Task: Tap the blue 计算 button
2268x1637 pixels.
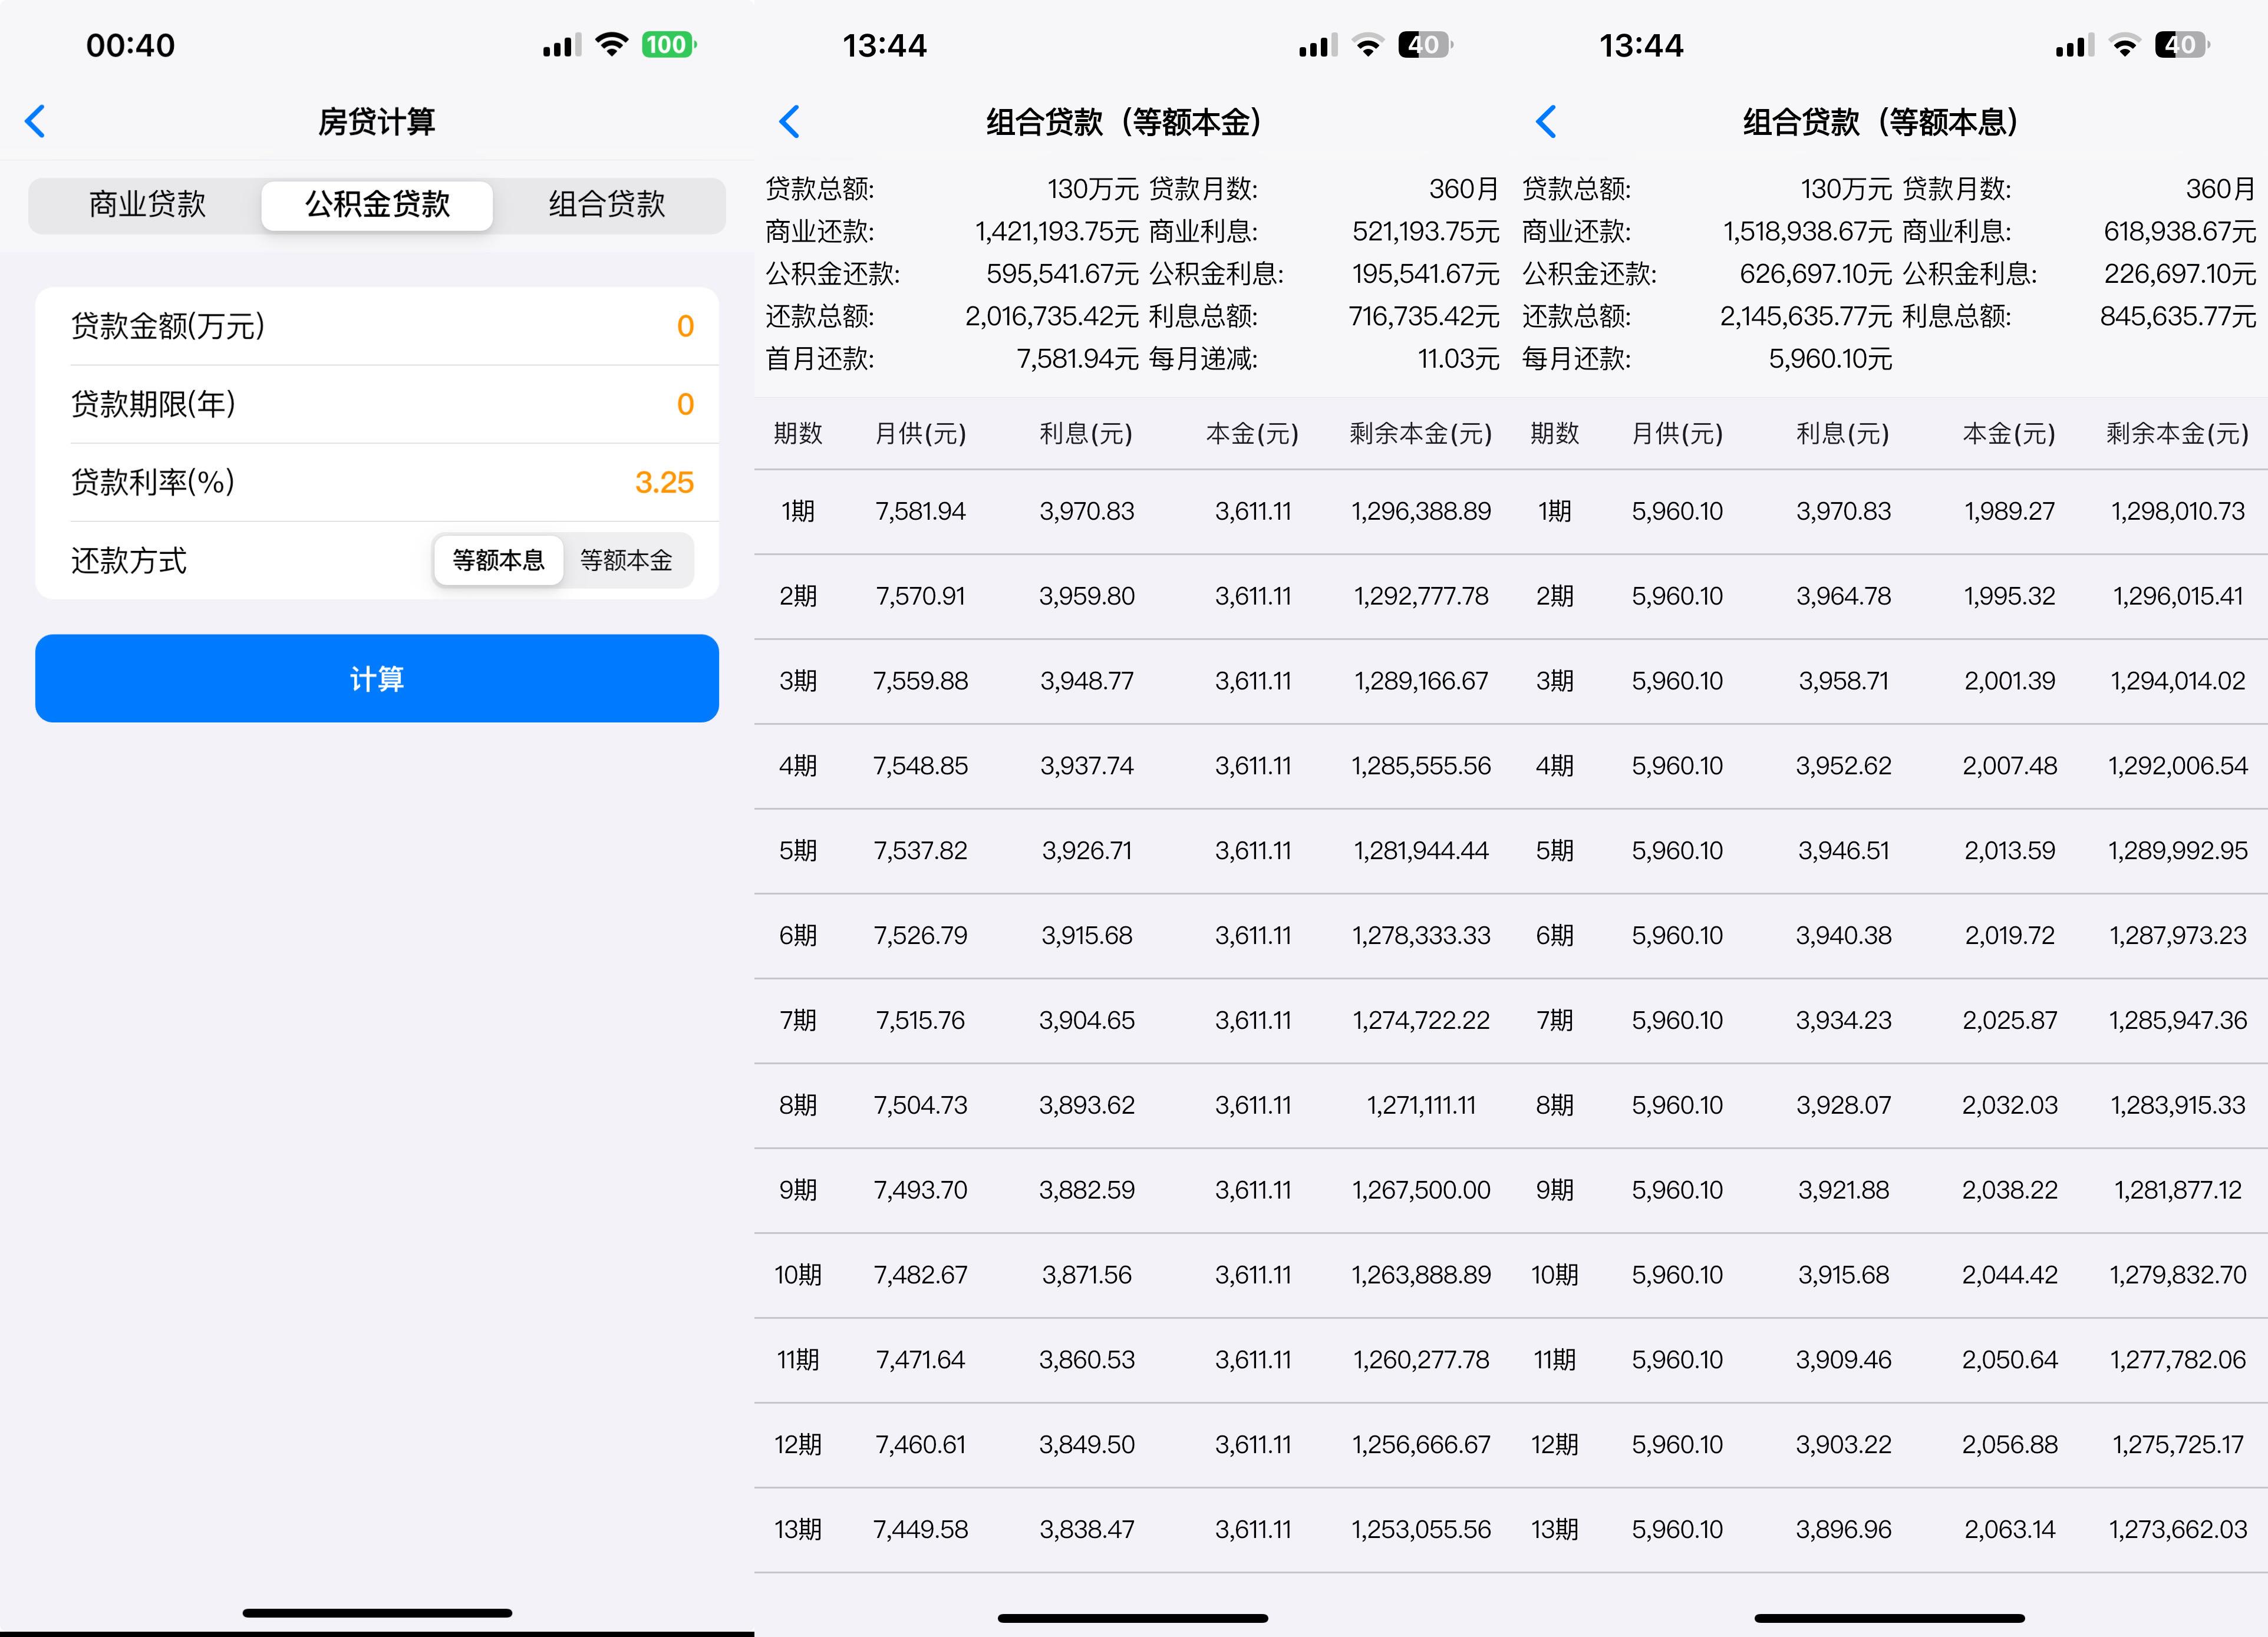Action: 377,678
